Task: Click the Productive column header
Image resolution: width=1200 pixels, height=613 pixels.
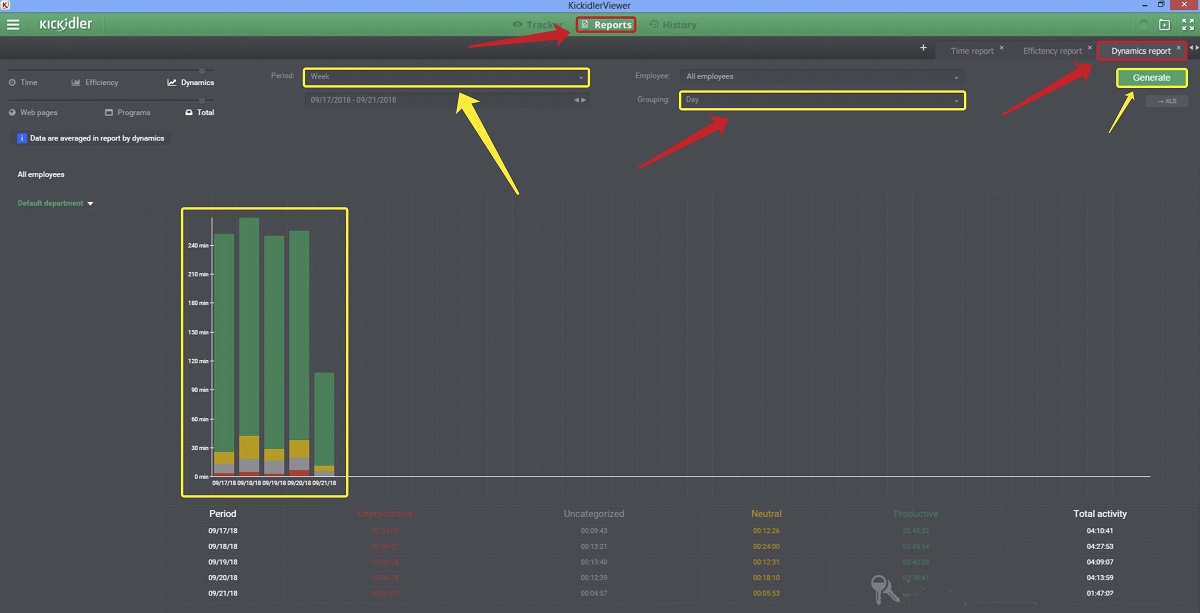Action: coord(916,514)
